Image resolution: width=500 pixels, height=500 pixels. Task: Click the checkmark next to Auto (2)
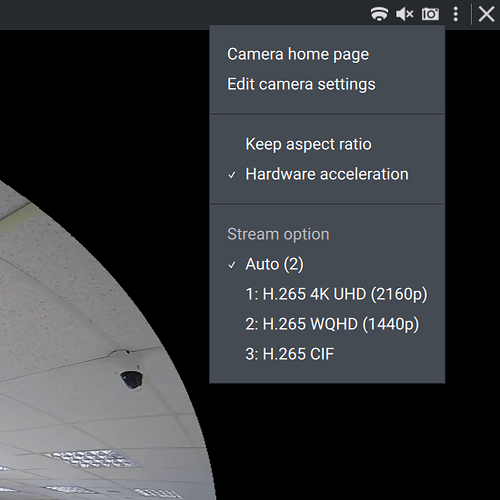pos(232,265)
